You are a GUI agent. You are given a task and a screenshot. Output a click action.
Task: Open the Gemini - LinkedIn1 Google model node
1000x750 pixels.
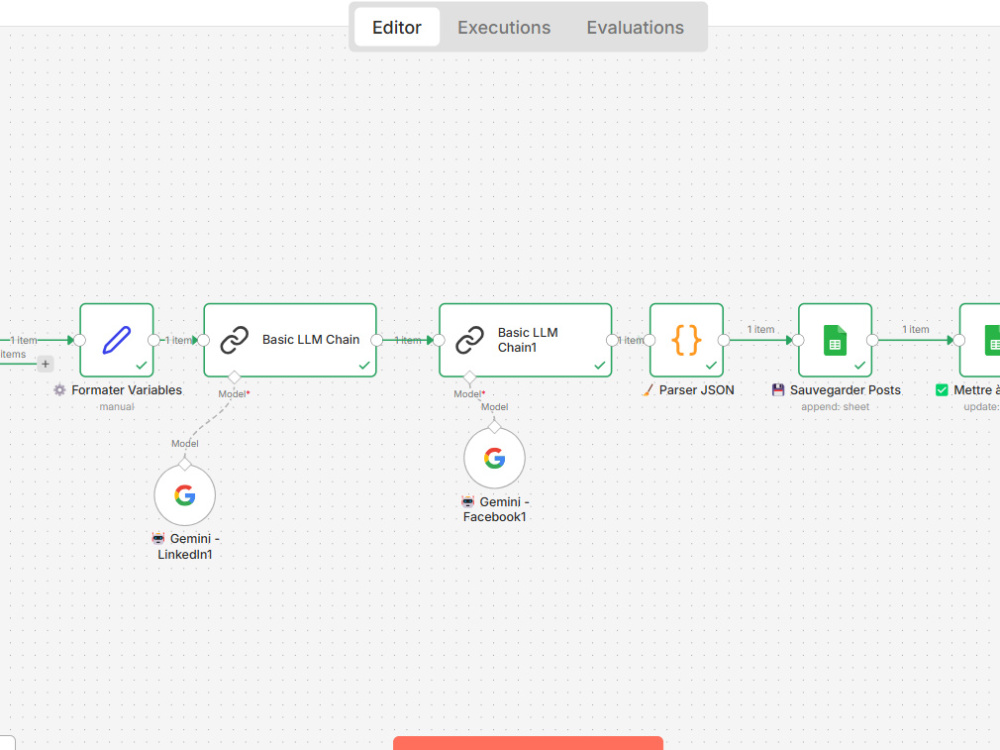(x=185, y=495)
